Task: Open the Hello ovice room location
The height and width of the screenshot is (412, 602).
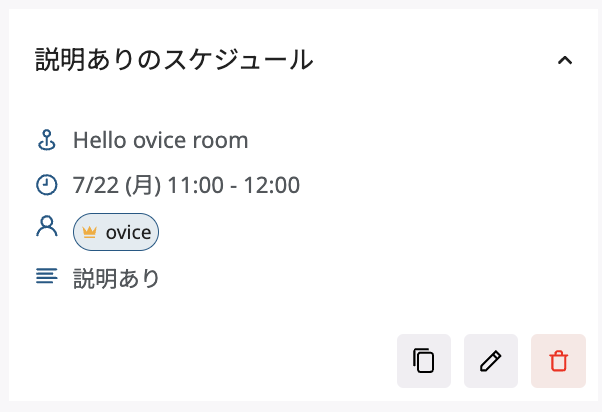Action: (160, 140)
